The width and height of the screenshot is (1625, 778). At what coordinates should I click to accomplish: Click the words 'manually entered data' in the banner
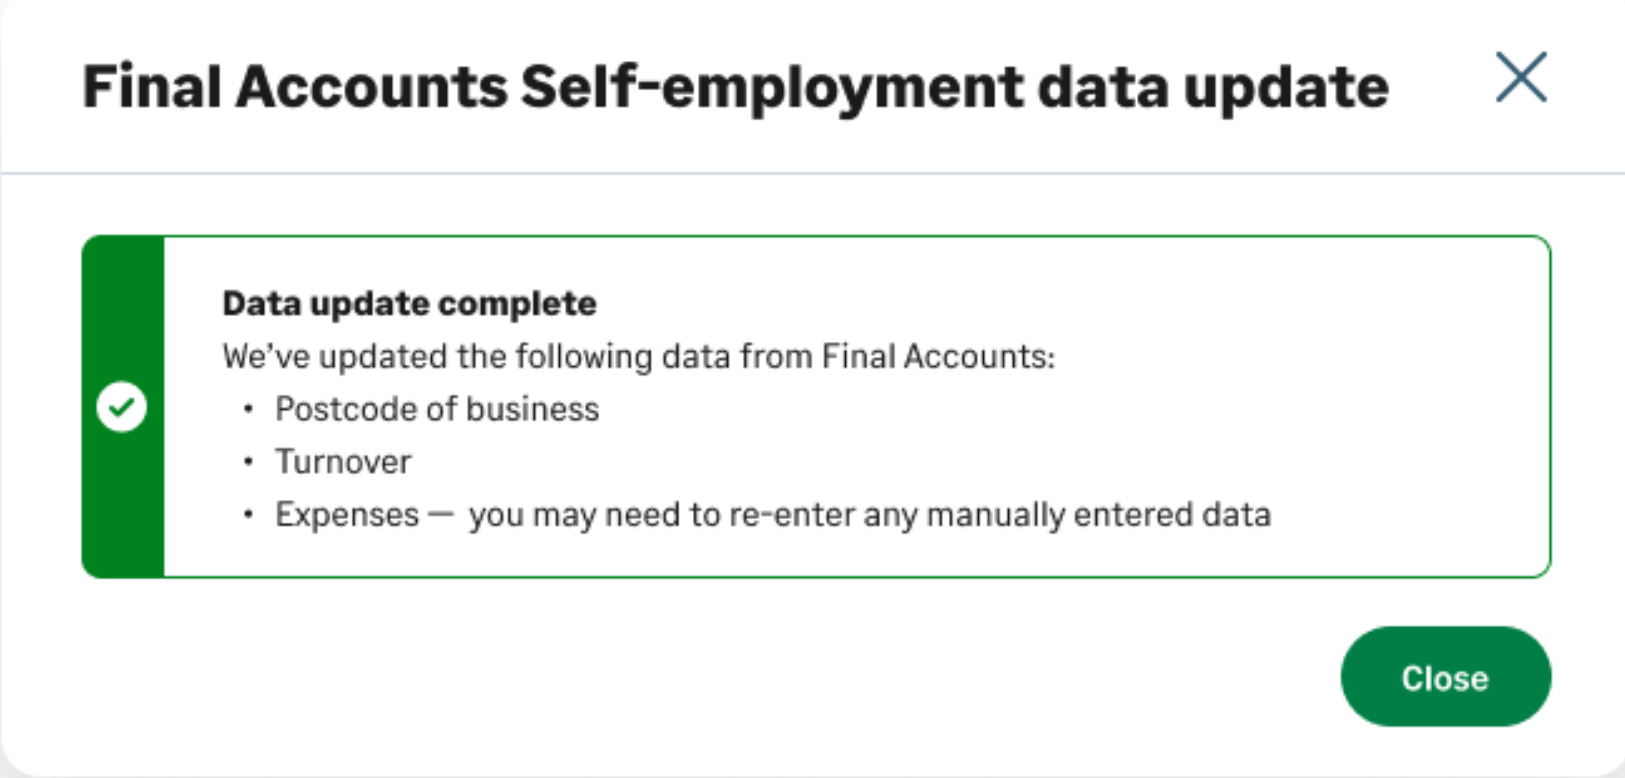point(1098,515)
